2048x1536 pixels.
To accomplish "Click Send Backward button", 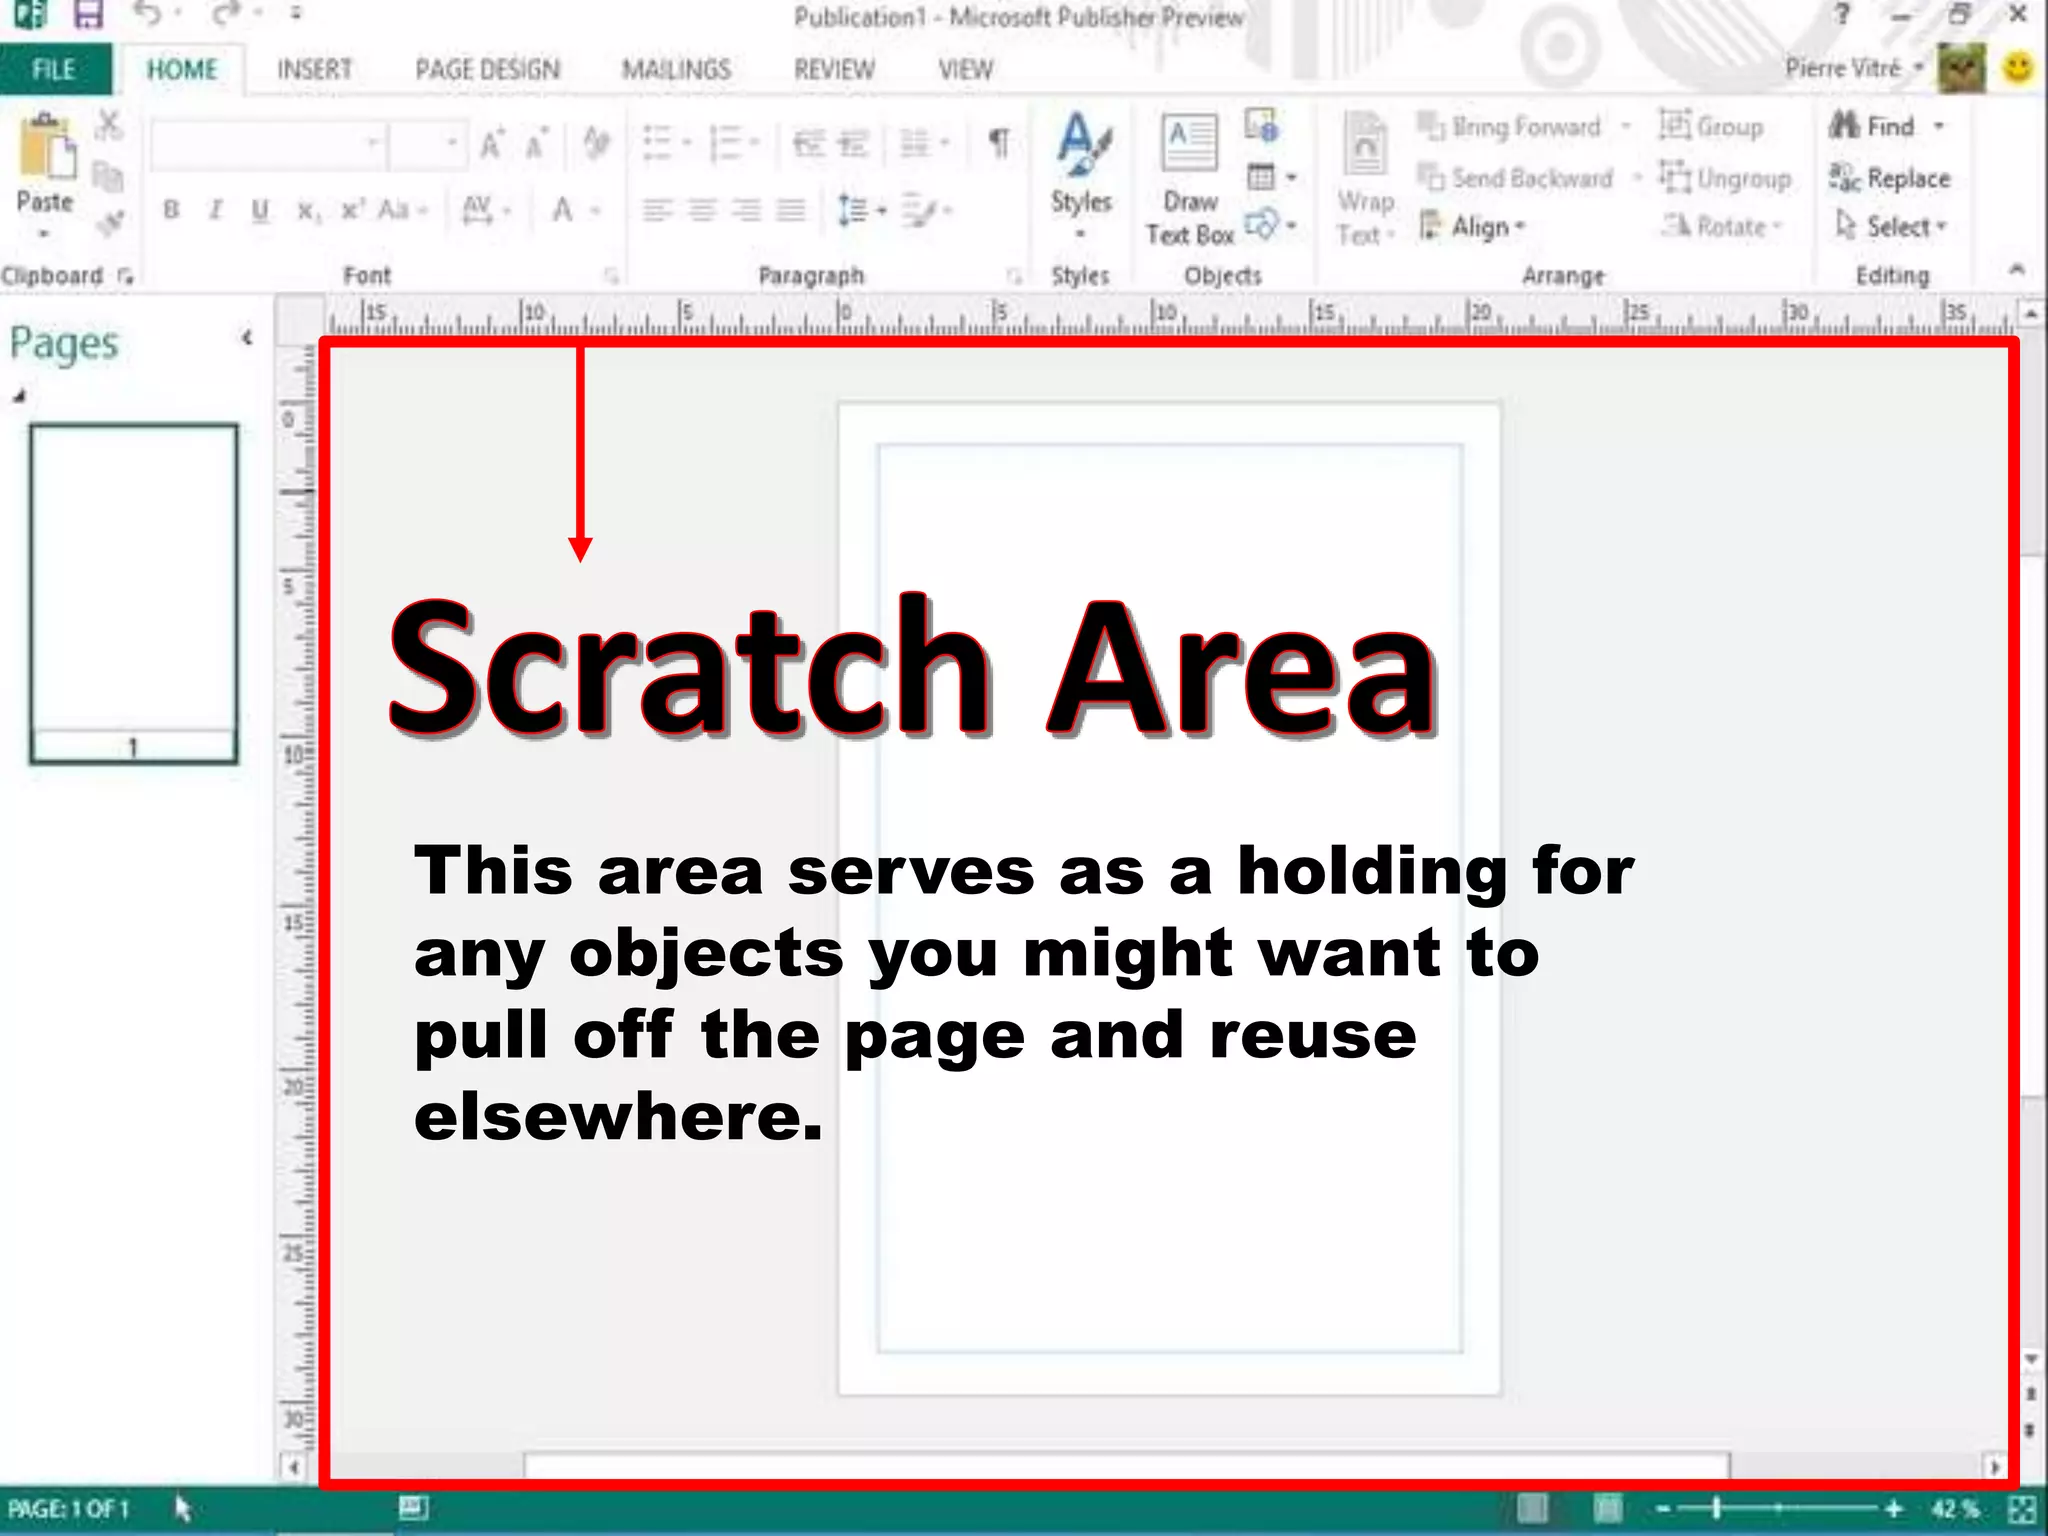I will (1516, 178).
